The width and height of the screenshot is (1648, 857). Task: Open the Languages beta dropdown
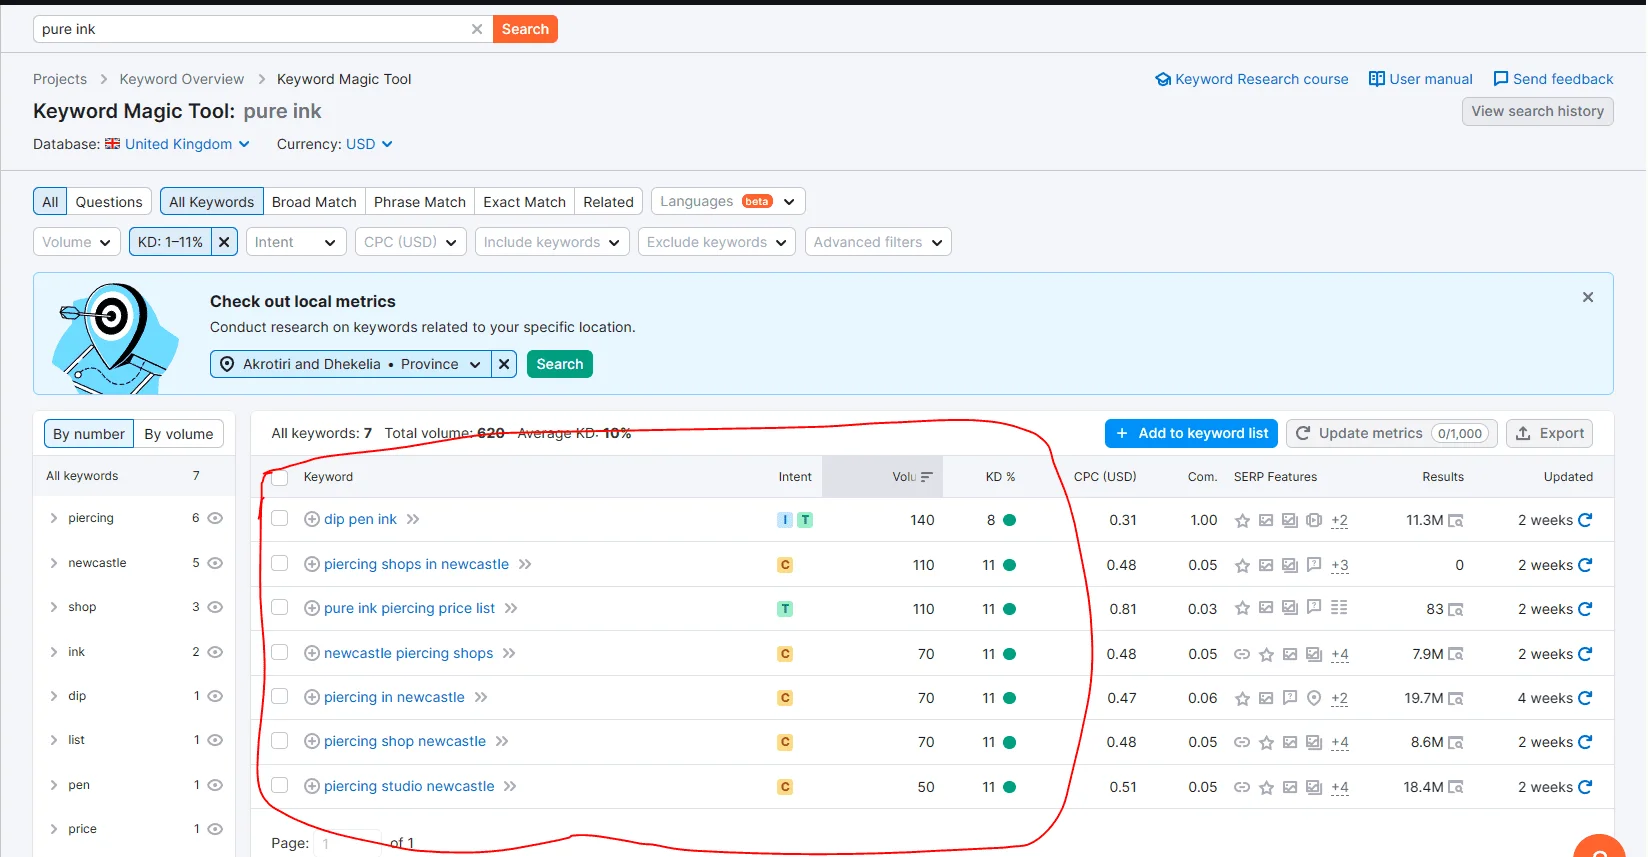728,202
